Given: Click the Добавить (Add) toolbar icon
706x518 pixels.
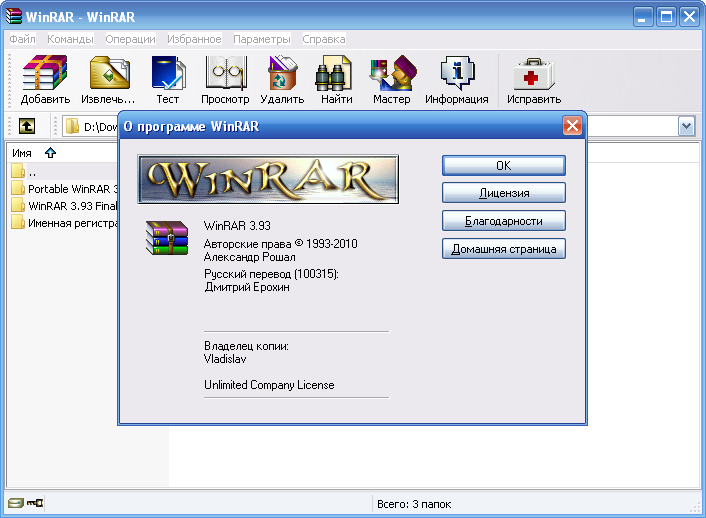Looking at the screenshot, I should point(45,80).
